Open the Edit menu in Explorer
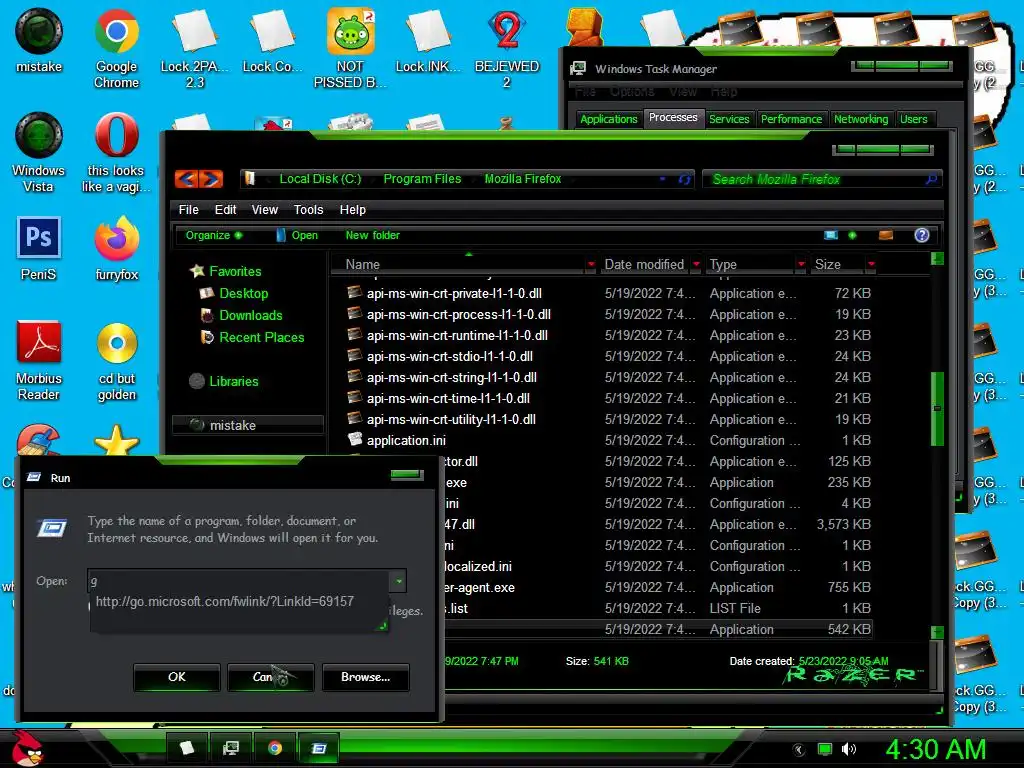 coord(225,210)
